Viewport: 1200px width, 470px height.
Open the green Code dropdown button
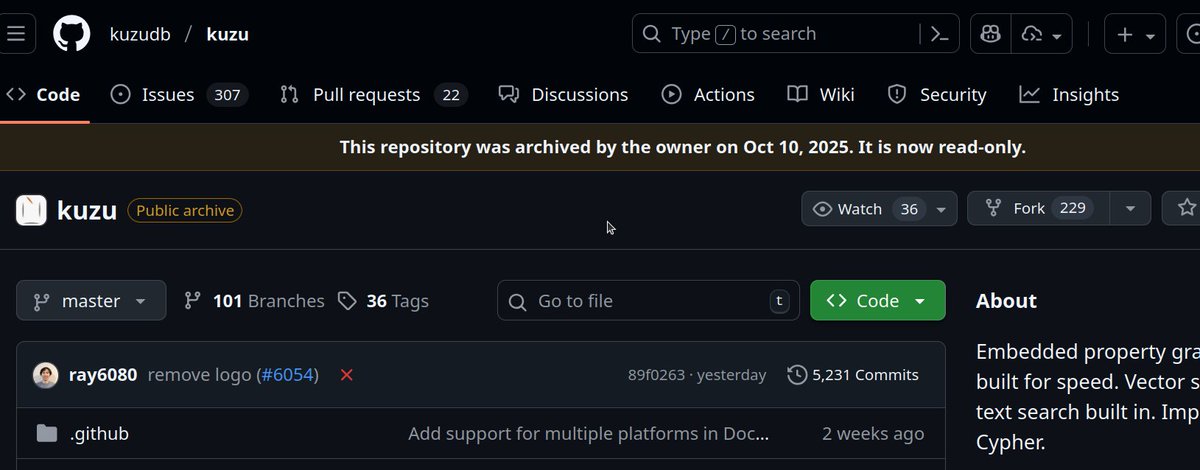click(878, 301)
